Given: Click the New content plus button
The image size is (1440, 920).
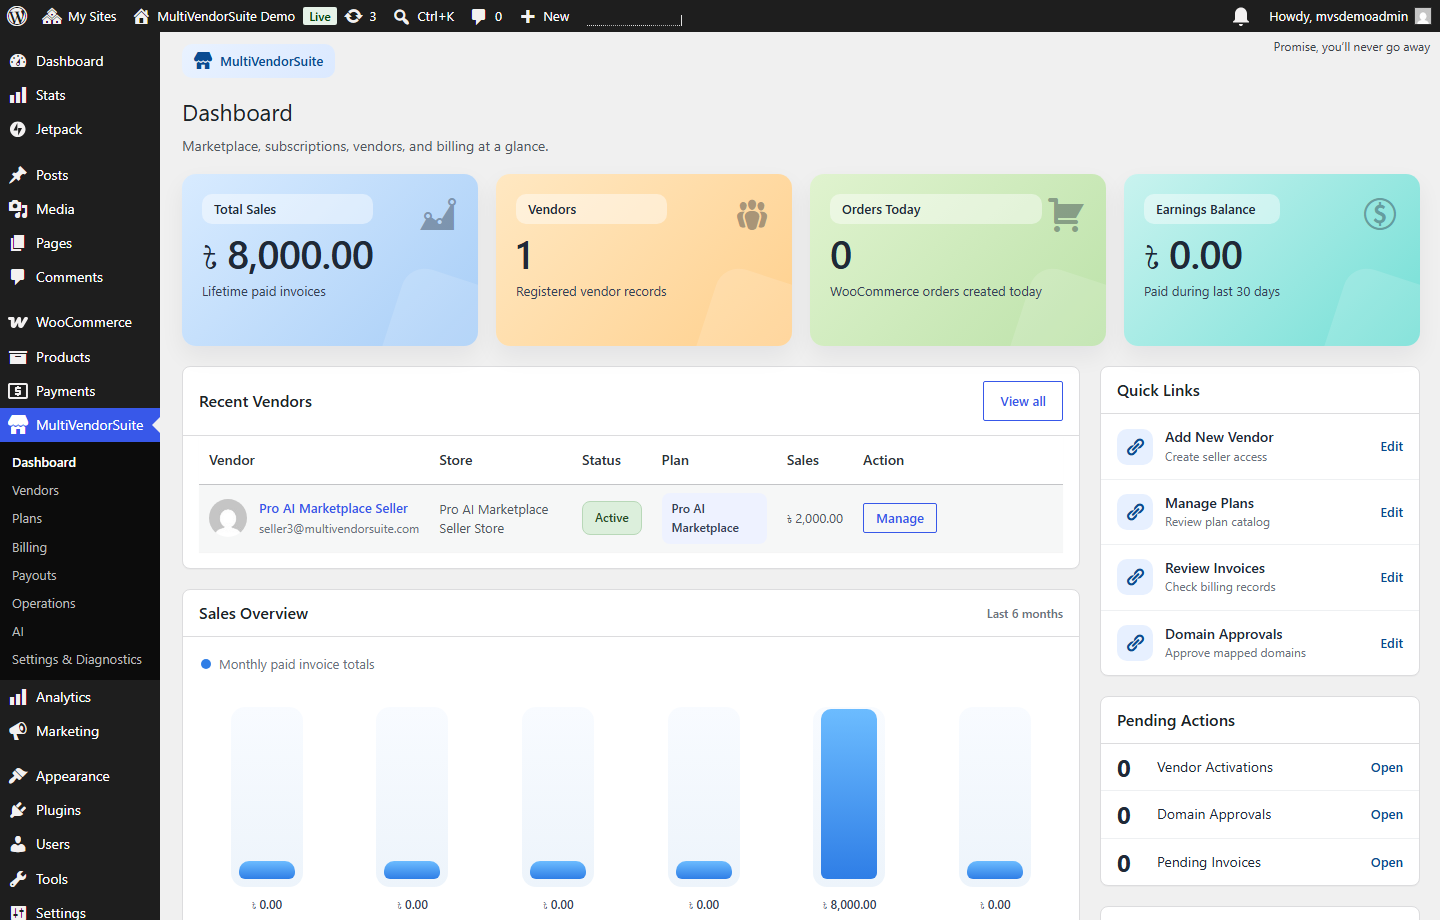Looking at the screenshot, I should (x=545, y=16).
